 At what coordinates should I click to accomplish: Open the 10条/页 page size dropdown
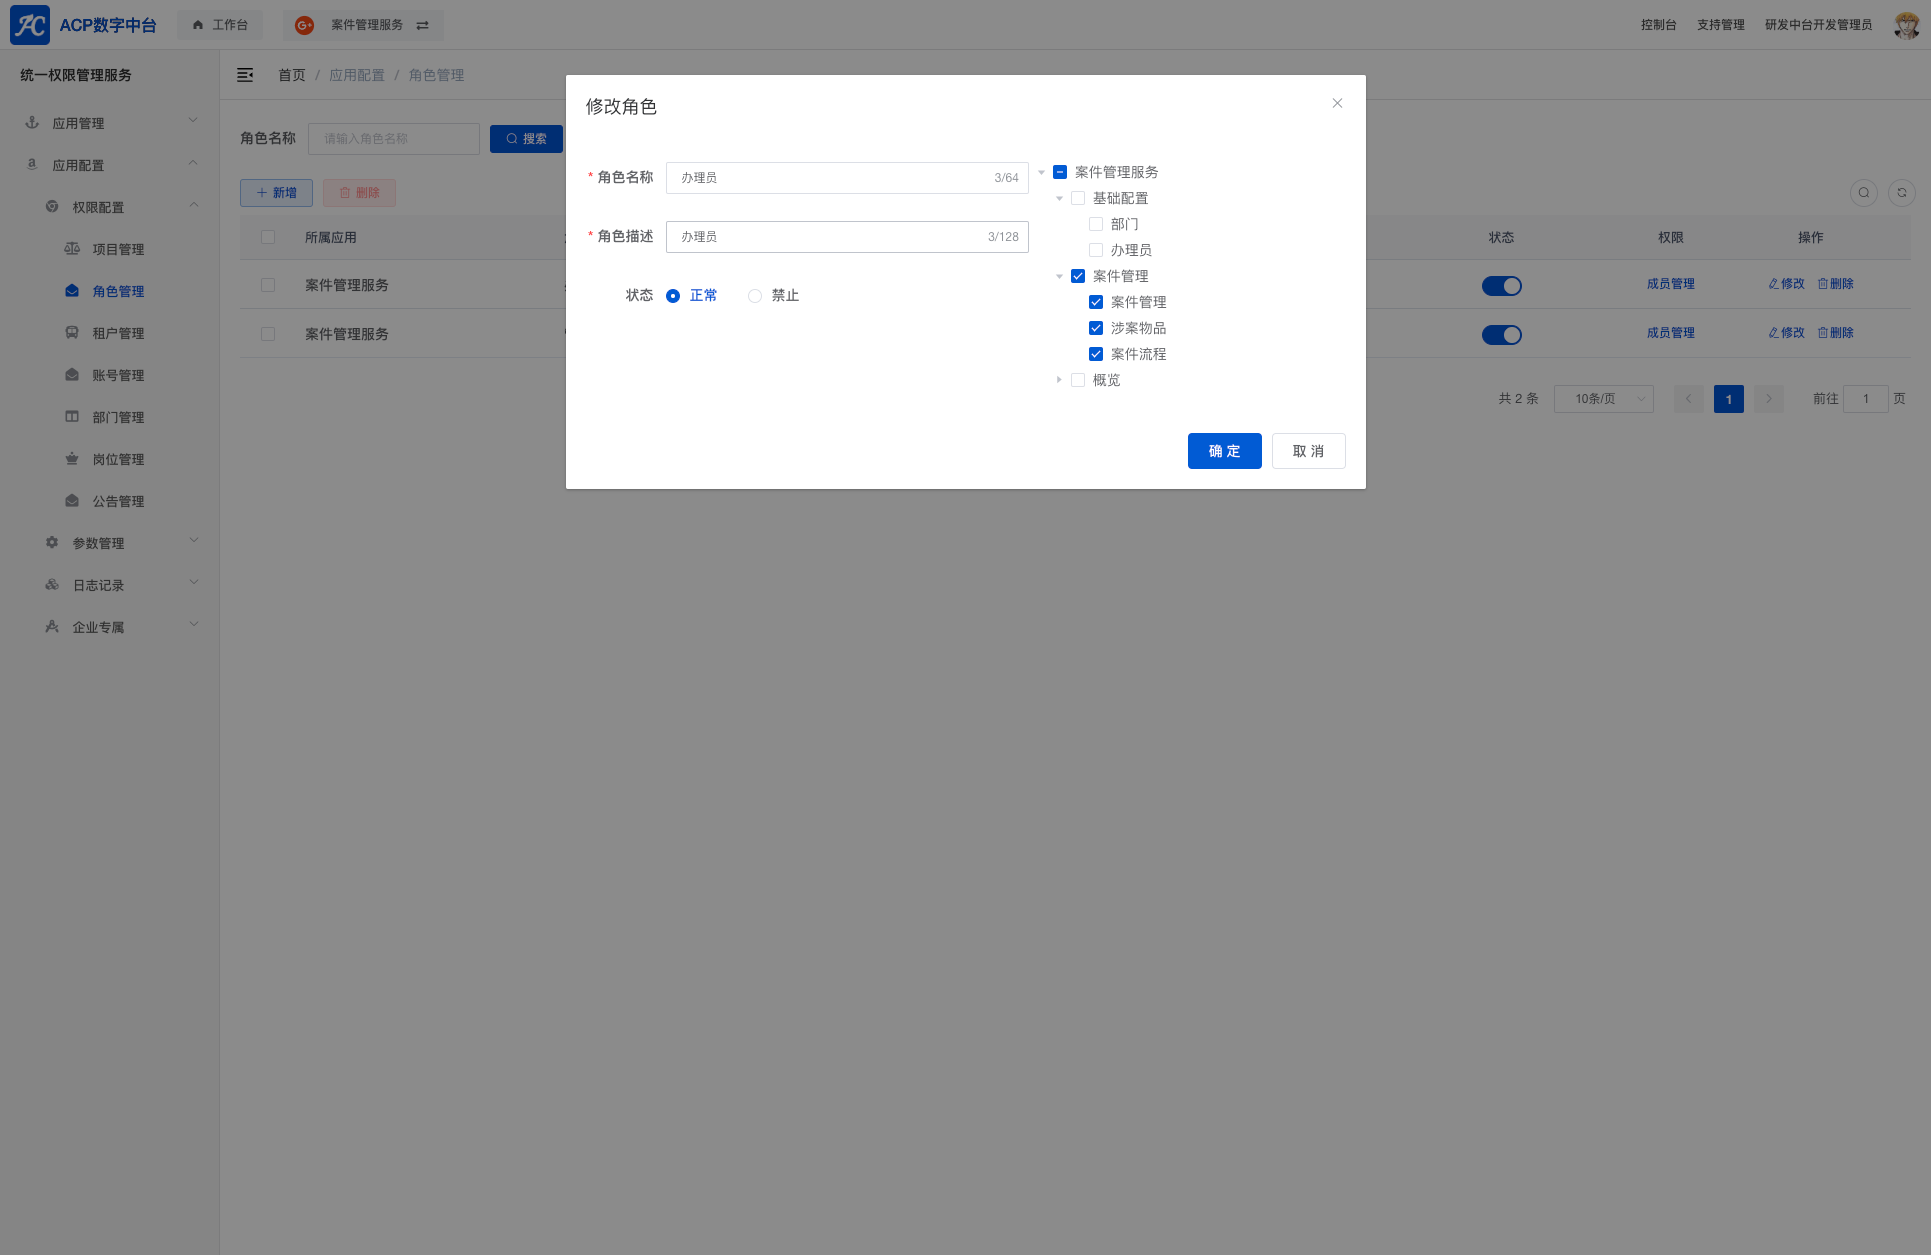click(x=1603, y=399)
